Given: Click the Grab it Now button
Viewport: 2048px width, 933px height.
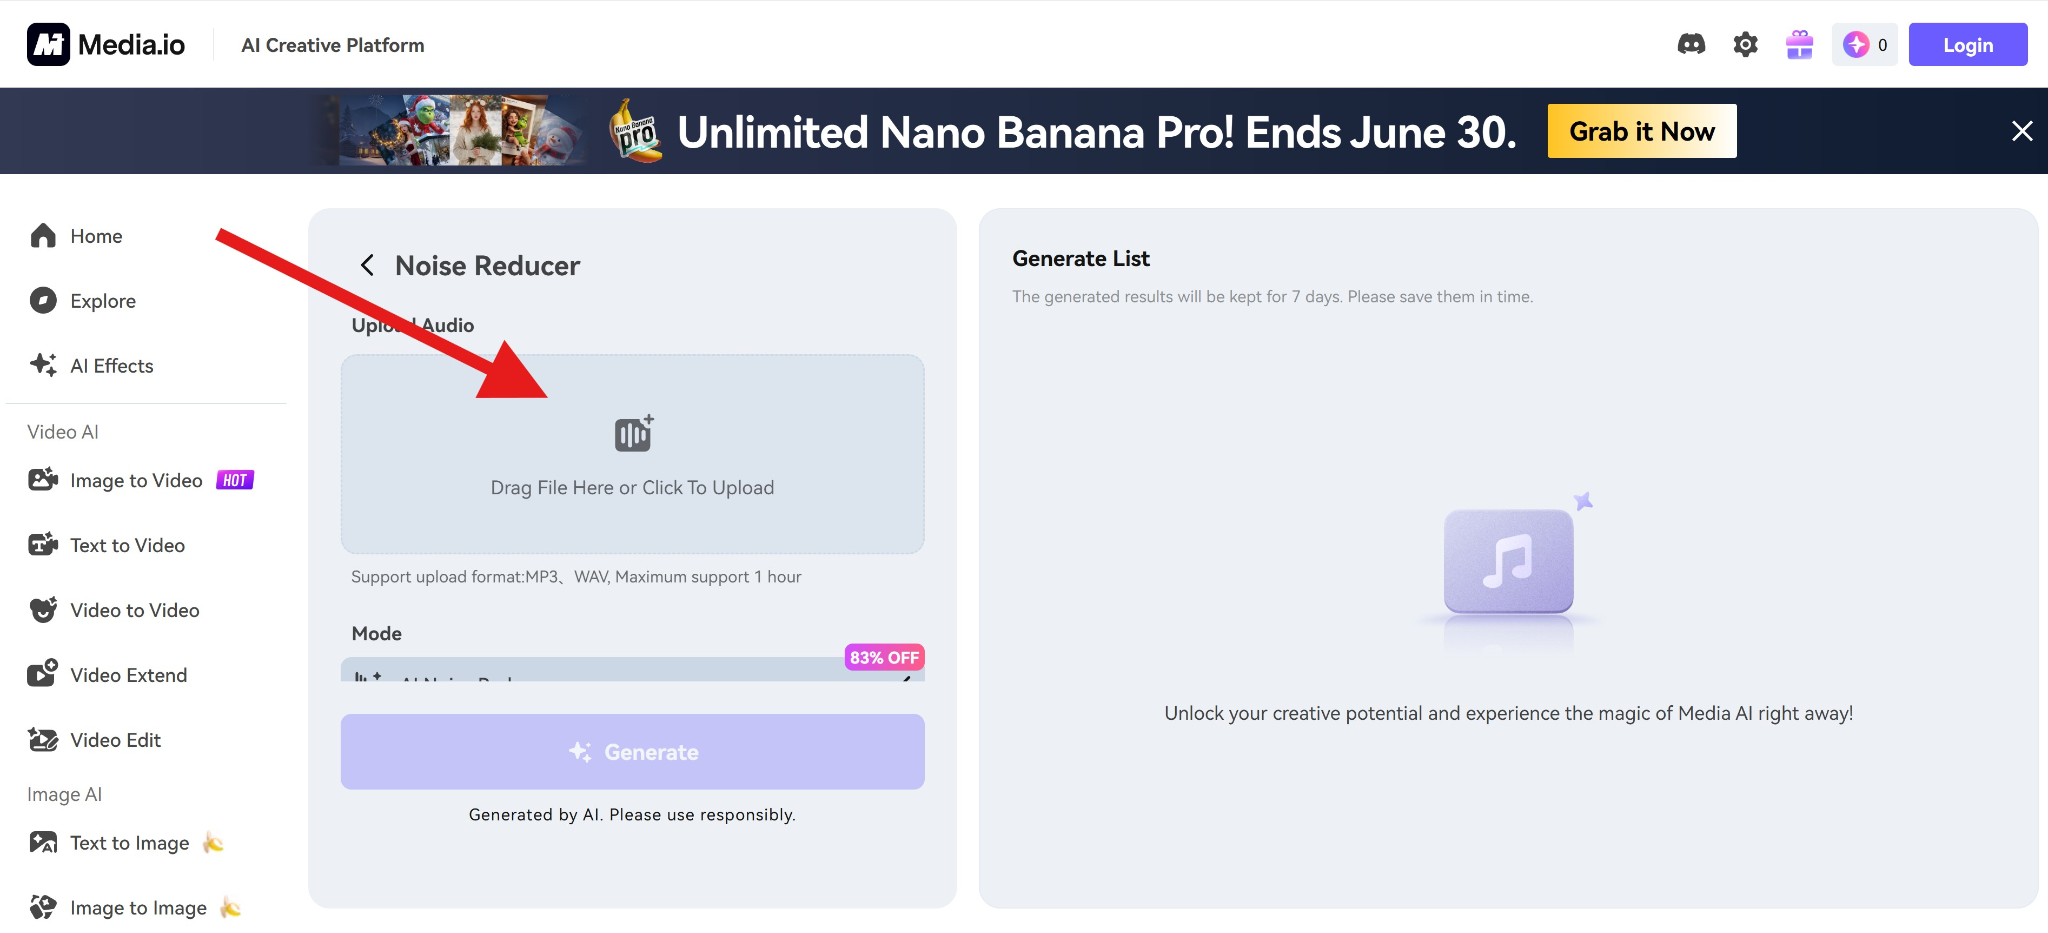Looking at the screenshot, I should (x=1641, y=131).
